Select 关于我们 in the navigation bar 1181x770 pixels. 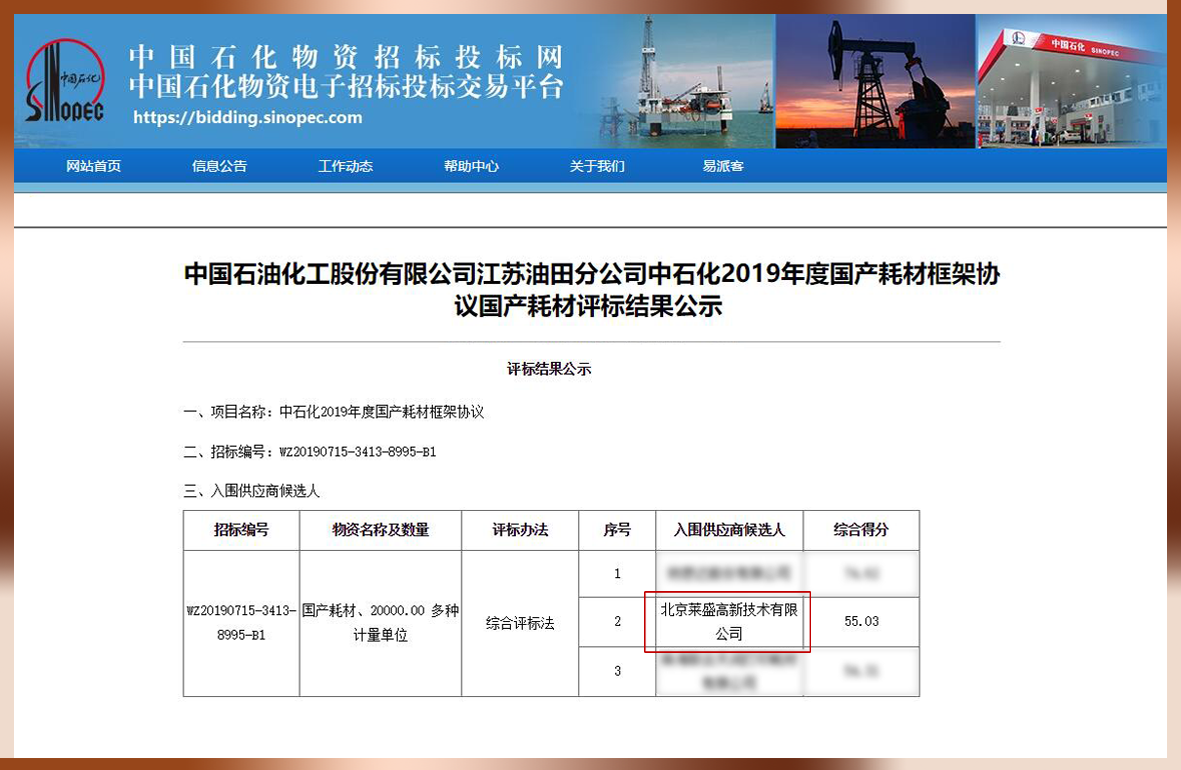click(597, 166)
